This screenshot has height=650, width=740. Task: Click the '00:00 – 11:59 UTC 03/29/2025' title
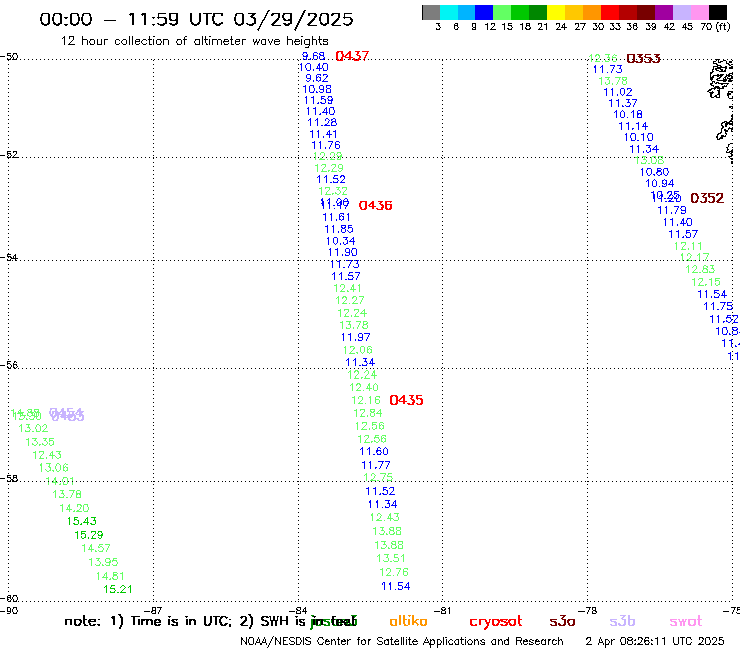tap(196, 19)
